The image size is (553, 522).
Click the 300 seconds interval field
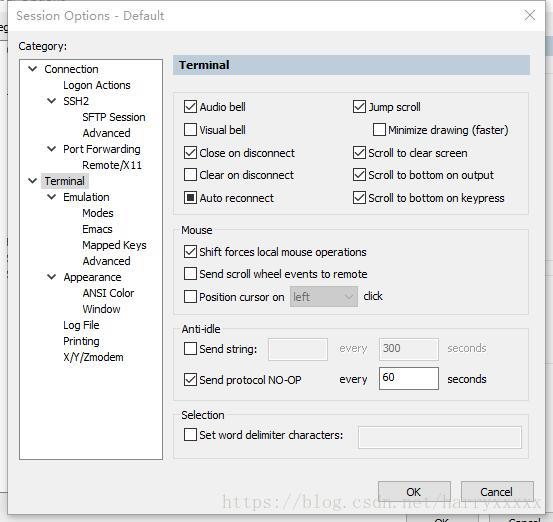click(409, 349)
